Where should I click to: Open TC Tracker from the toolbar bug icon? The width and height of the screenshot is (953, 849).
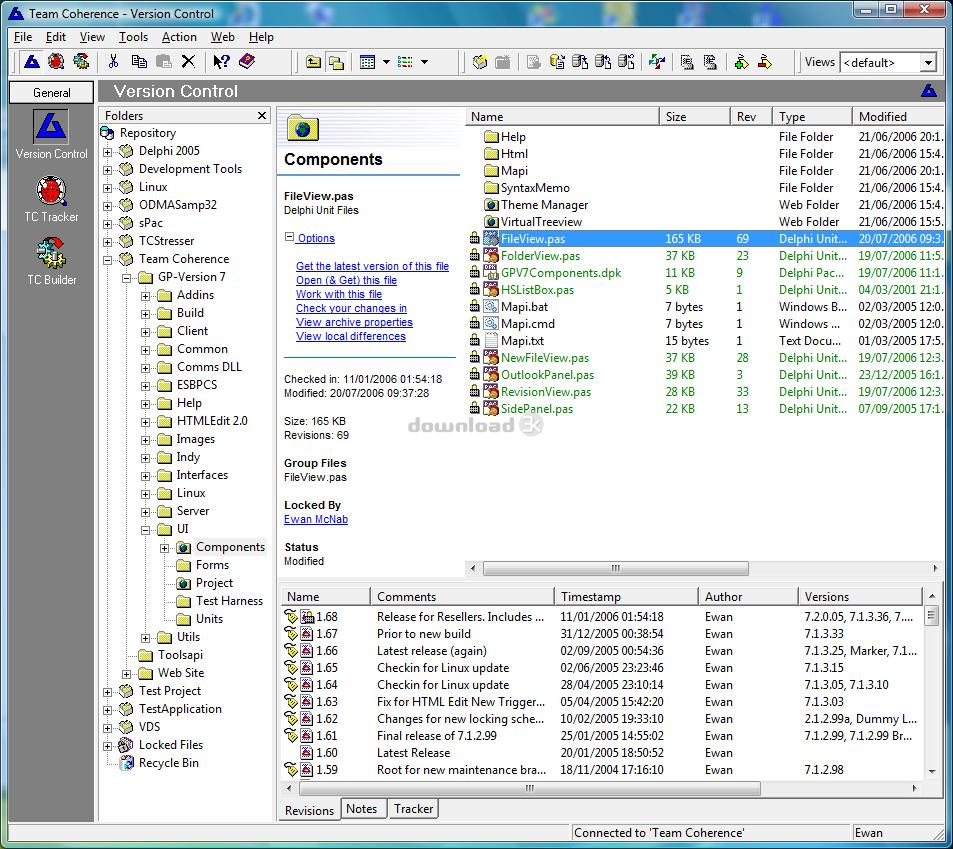click(56, 61)
